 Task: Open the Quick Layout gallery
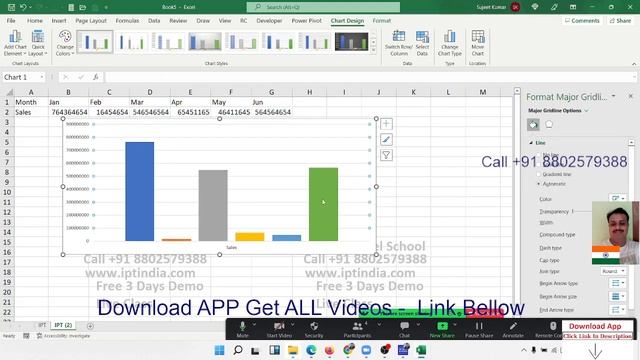pyautogui.click(x=38, y=43)
